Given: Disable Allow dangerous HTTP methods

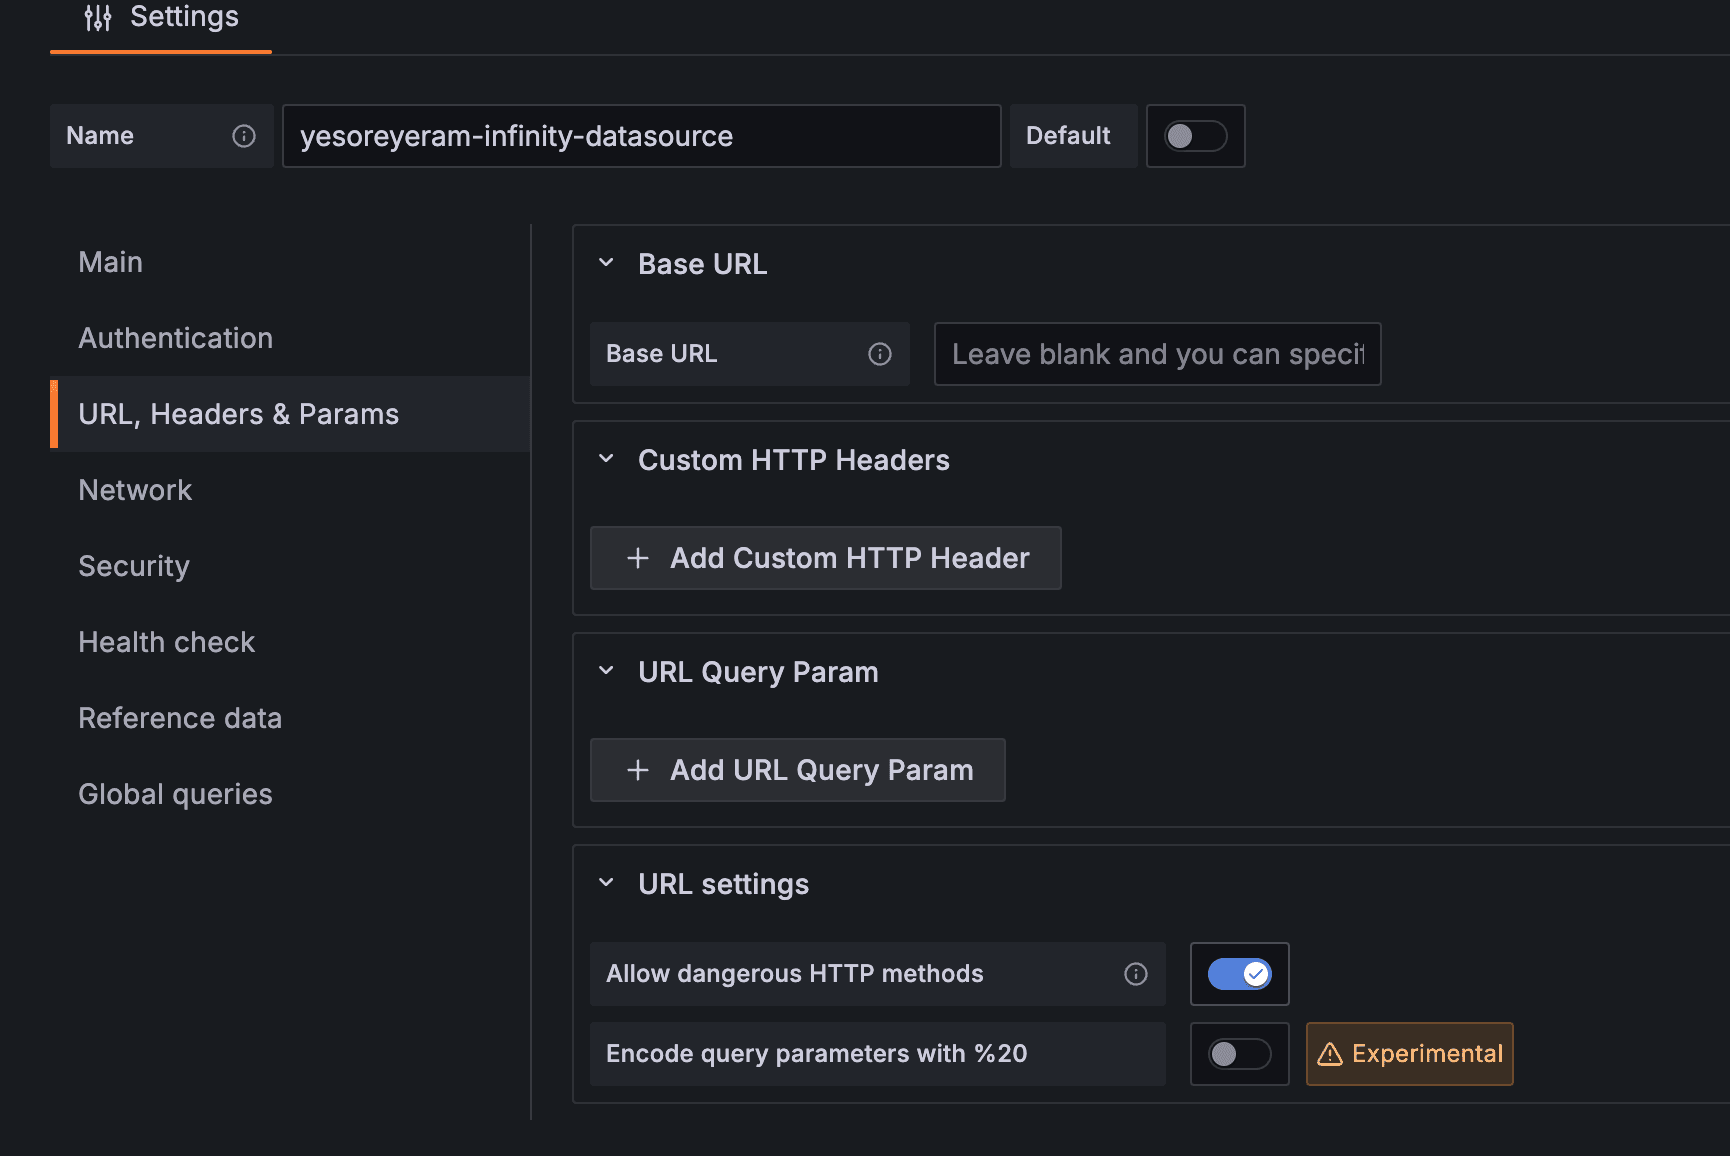Looking at the screenshot, I should 1239,973.
